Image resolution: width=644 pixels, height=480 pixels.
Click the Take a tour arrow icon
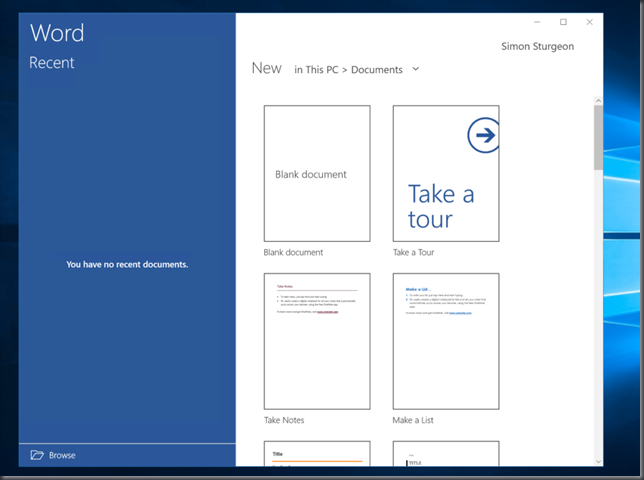click(483, 135)
